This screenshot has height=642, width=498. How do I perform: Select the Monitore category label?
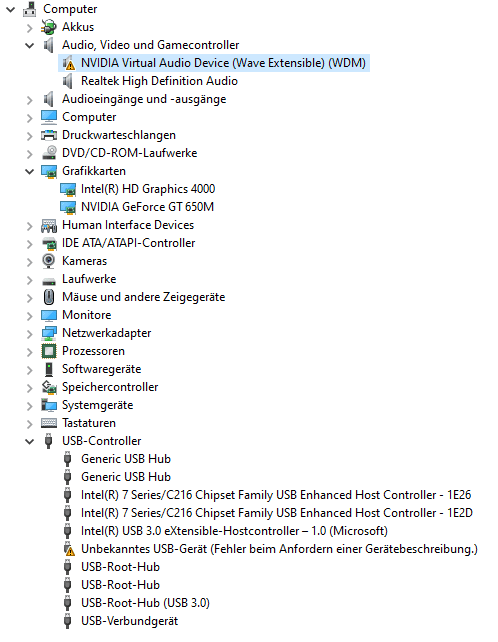tap(87, 315)
